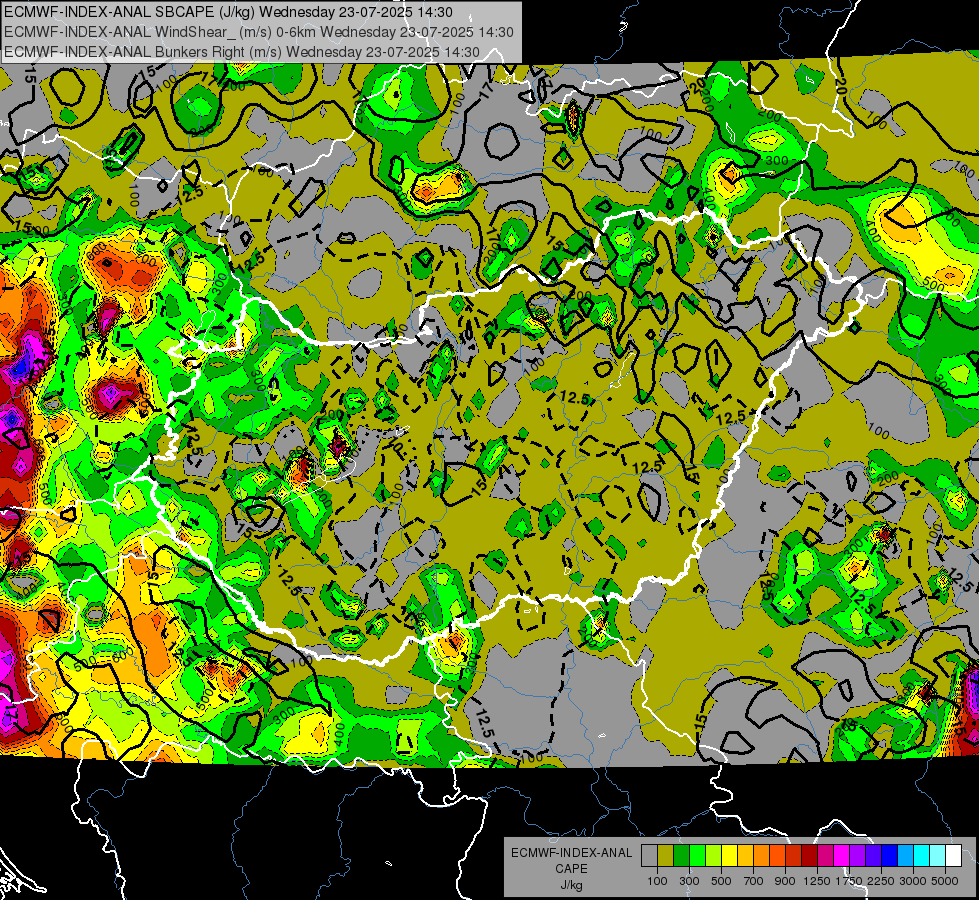The image size is (979, 900).
Task: Click the J/kg unit label in legend
Action: tap(571, 886)
